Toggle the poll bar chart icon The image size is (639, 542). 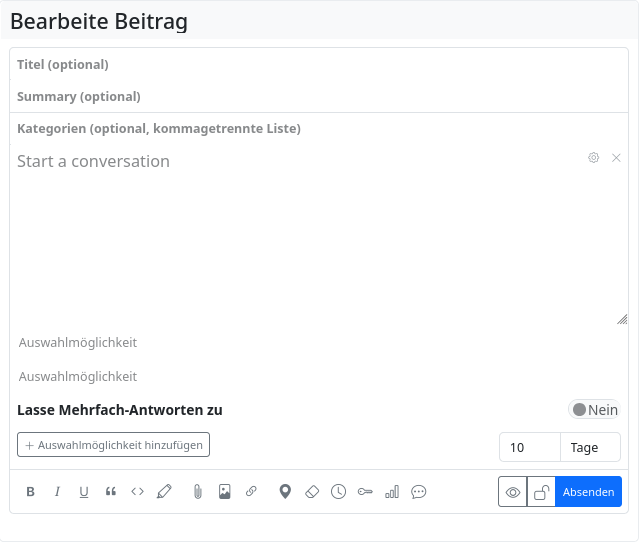[x=392, y=492]
